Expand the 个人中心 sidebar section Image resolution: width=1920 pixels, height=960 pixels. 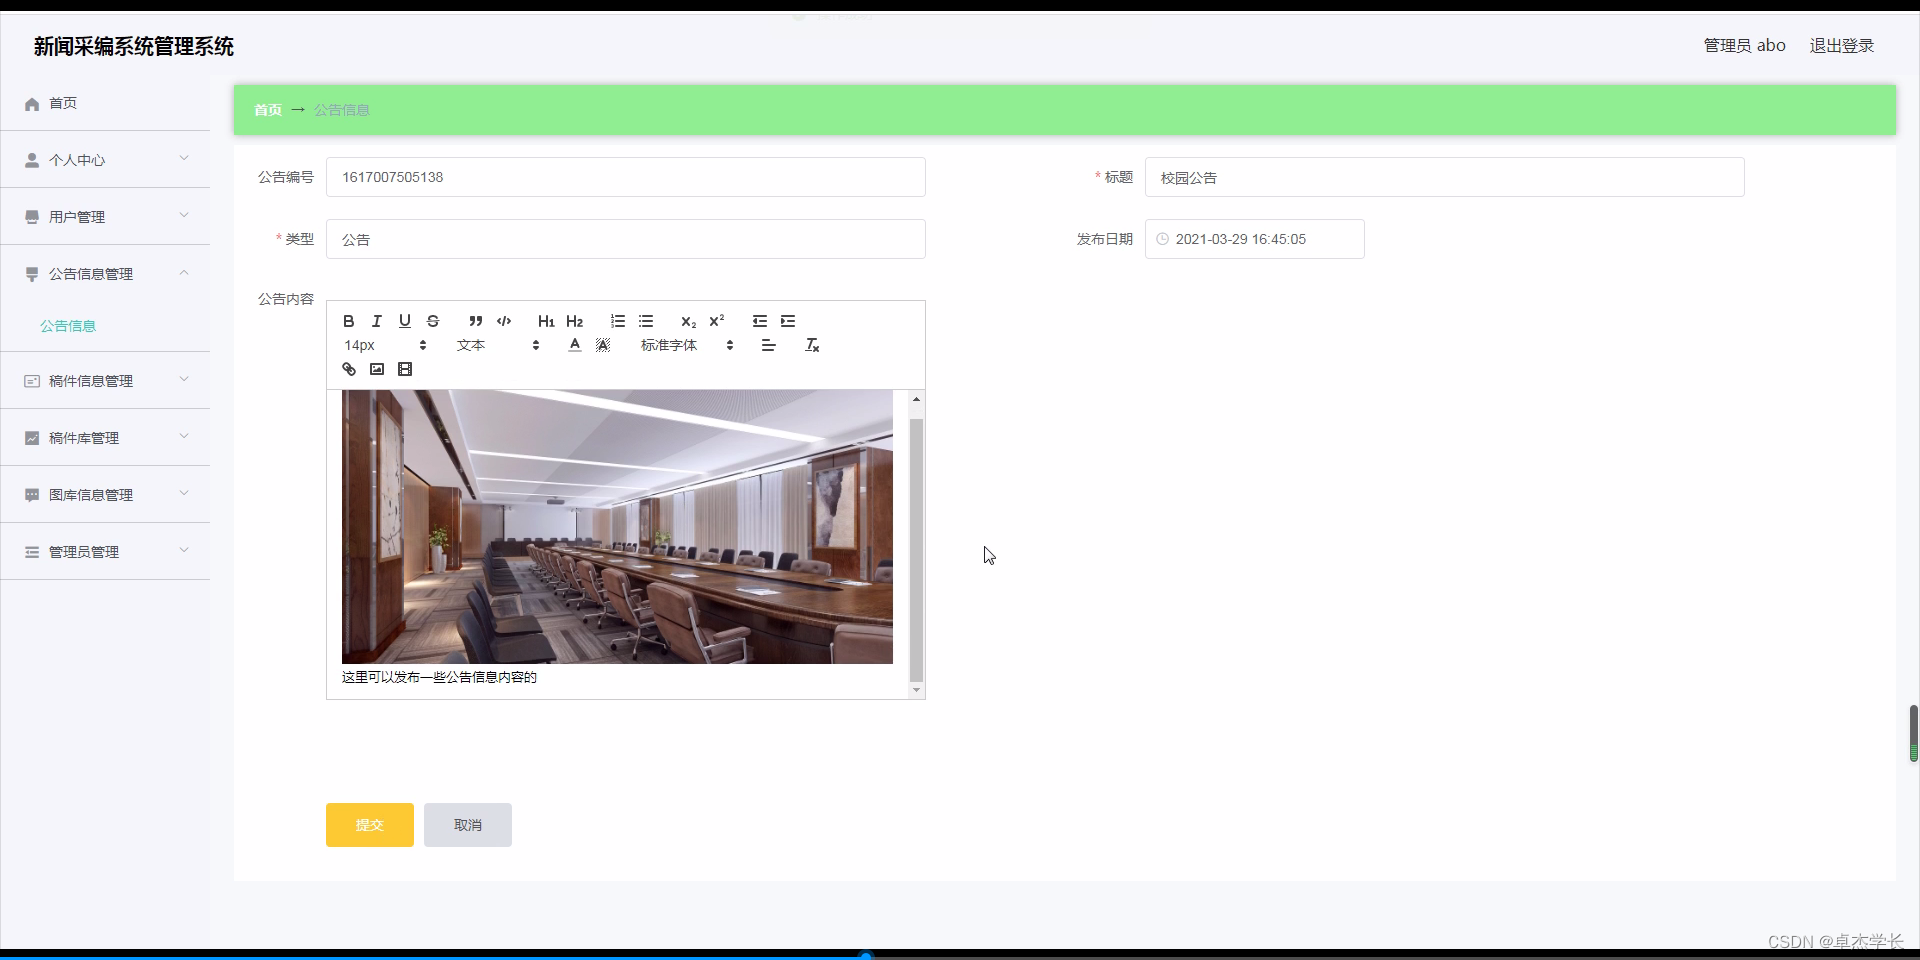[105, 159]
